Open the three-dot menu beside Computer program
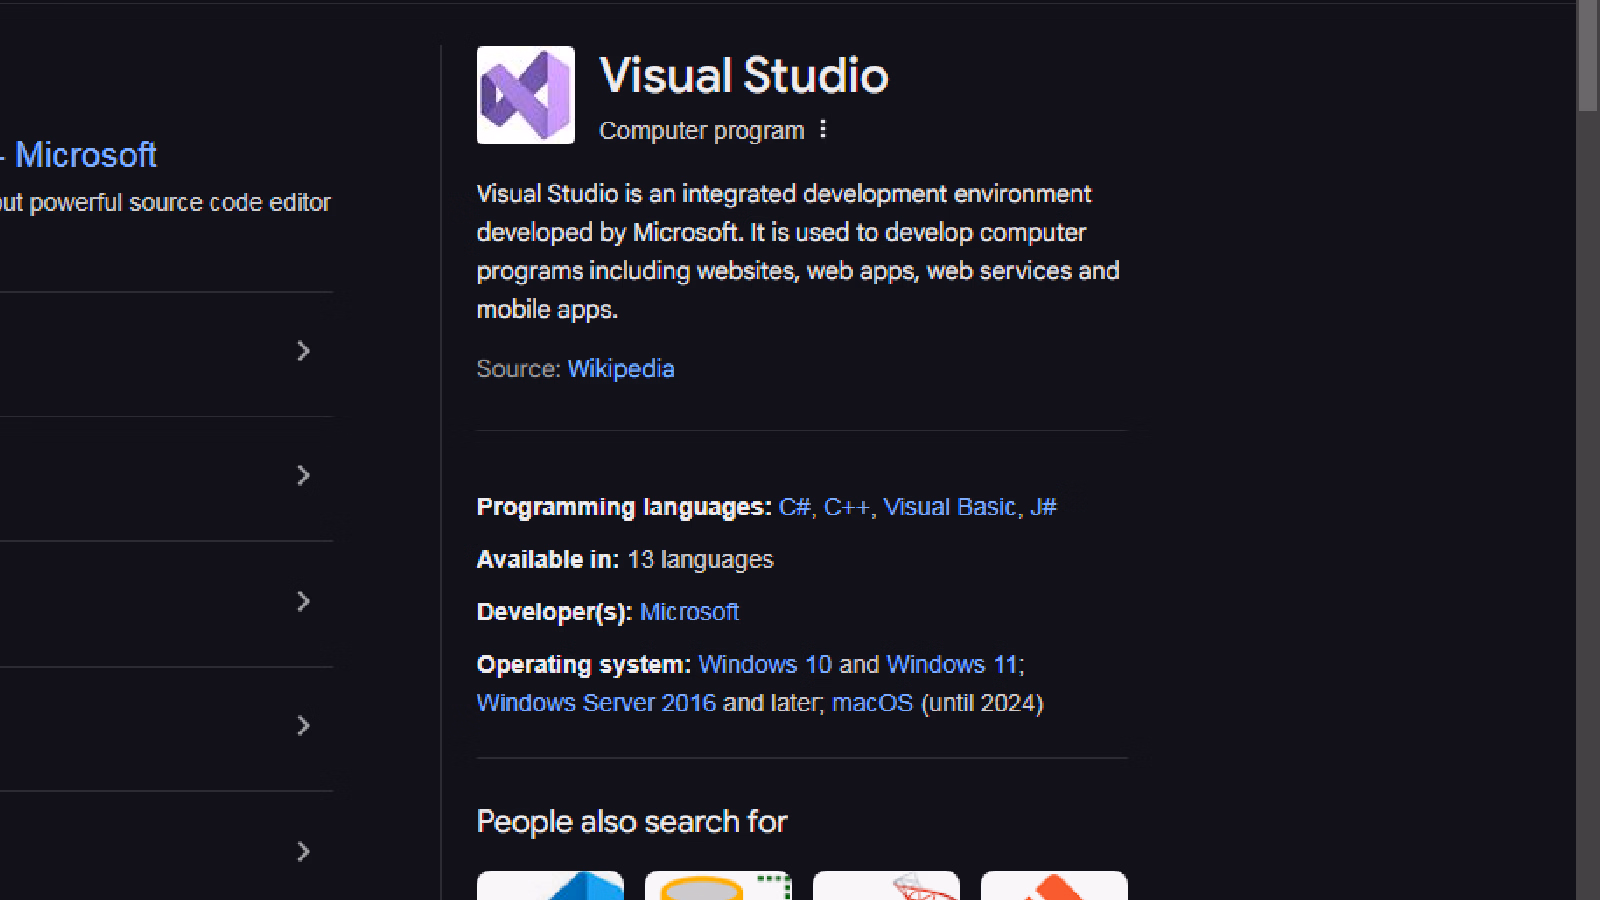 pyautogui.click(x=823, y=130)
